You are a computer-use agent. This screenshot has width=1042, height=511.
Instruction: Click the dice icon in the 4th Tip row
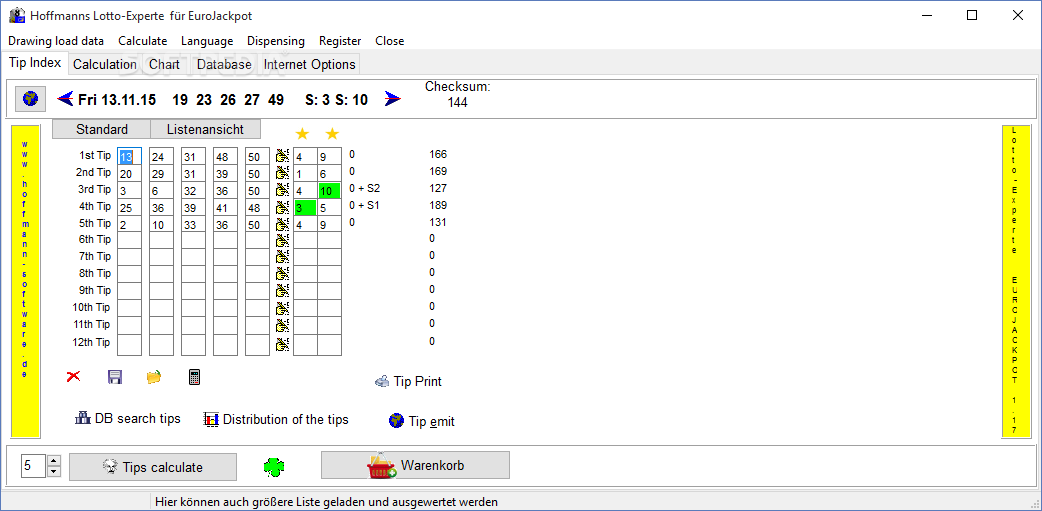point(282,207)
